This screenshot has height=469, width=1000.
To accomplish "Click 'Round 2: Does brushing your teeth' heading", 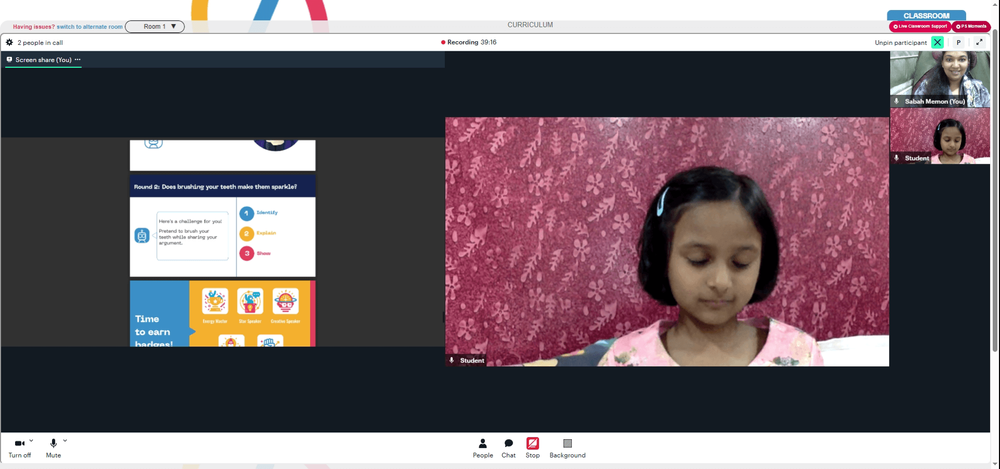I will pos(216,187).
